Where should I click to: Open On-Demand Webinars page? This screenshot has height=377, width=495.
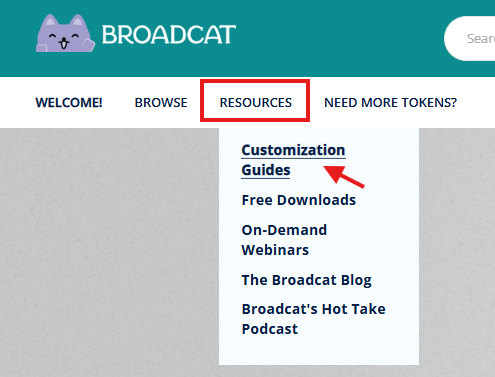(x=284, y=240)
